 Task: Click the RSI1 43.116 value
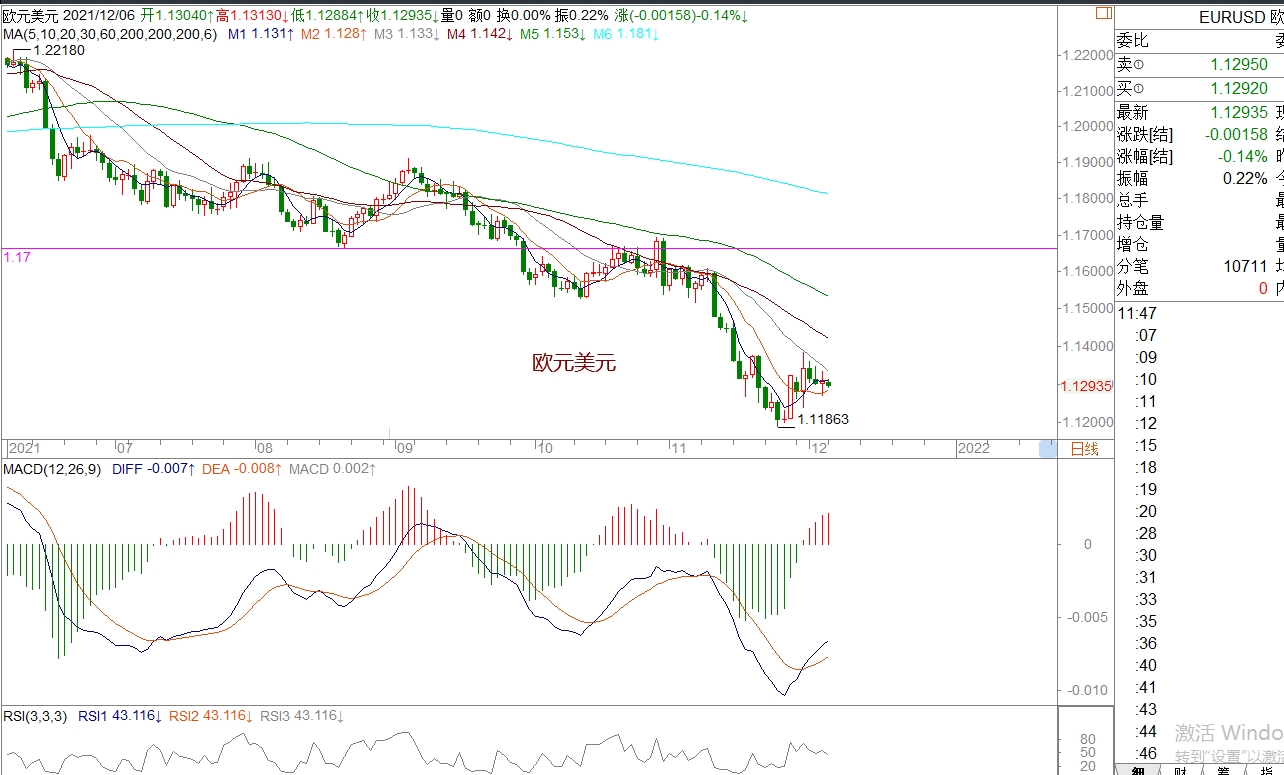coord(119,716)
